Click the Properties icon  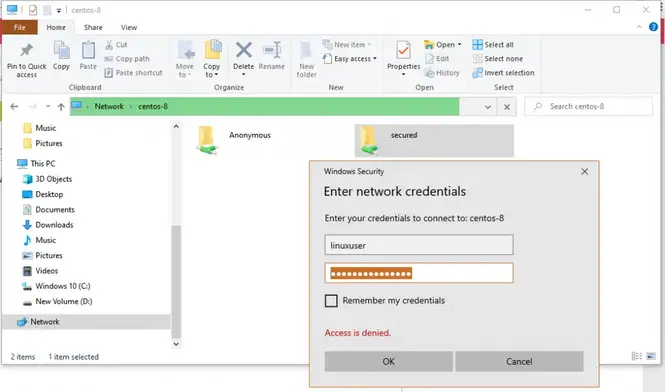click(403, 50)
